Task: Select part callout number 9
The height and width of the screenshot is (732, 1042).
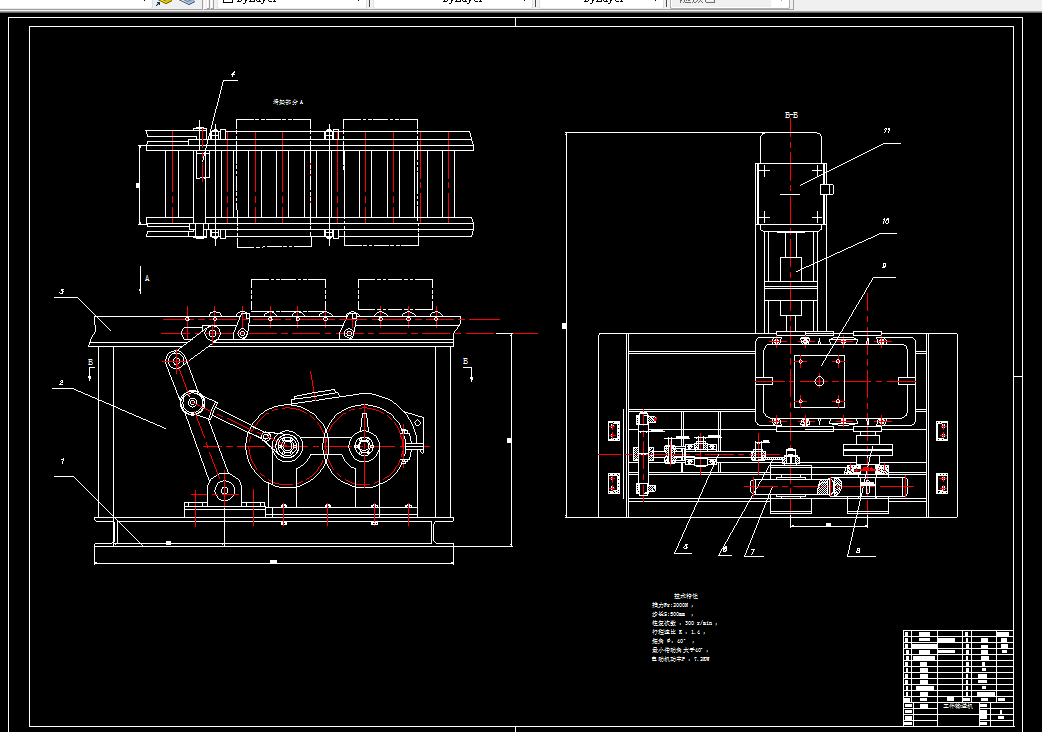Action: coord(884,266)
